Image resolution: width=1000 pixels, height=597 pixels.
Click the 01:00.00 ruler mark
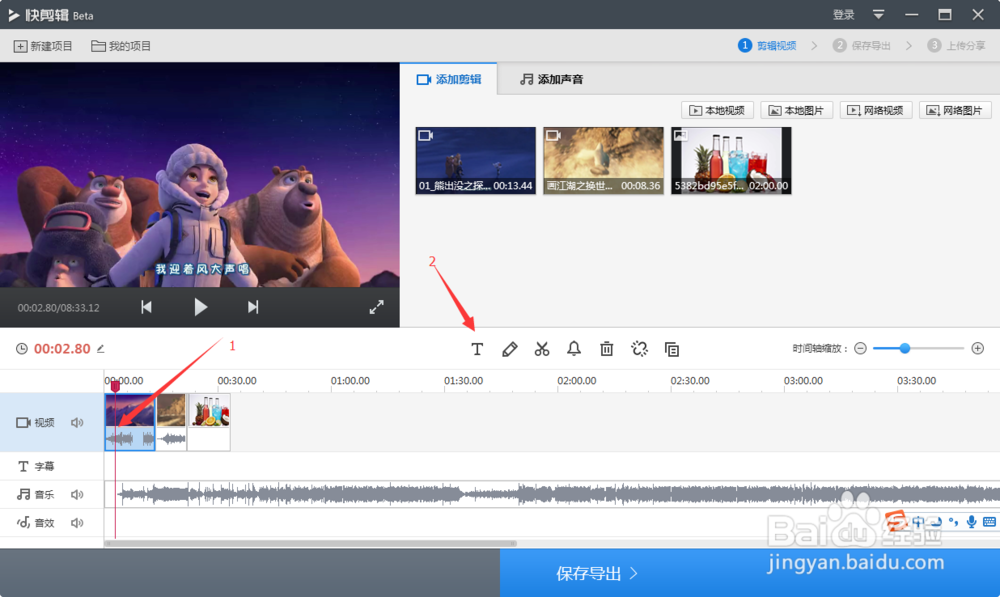[350, 381]
